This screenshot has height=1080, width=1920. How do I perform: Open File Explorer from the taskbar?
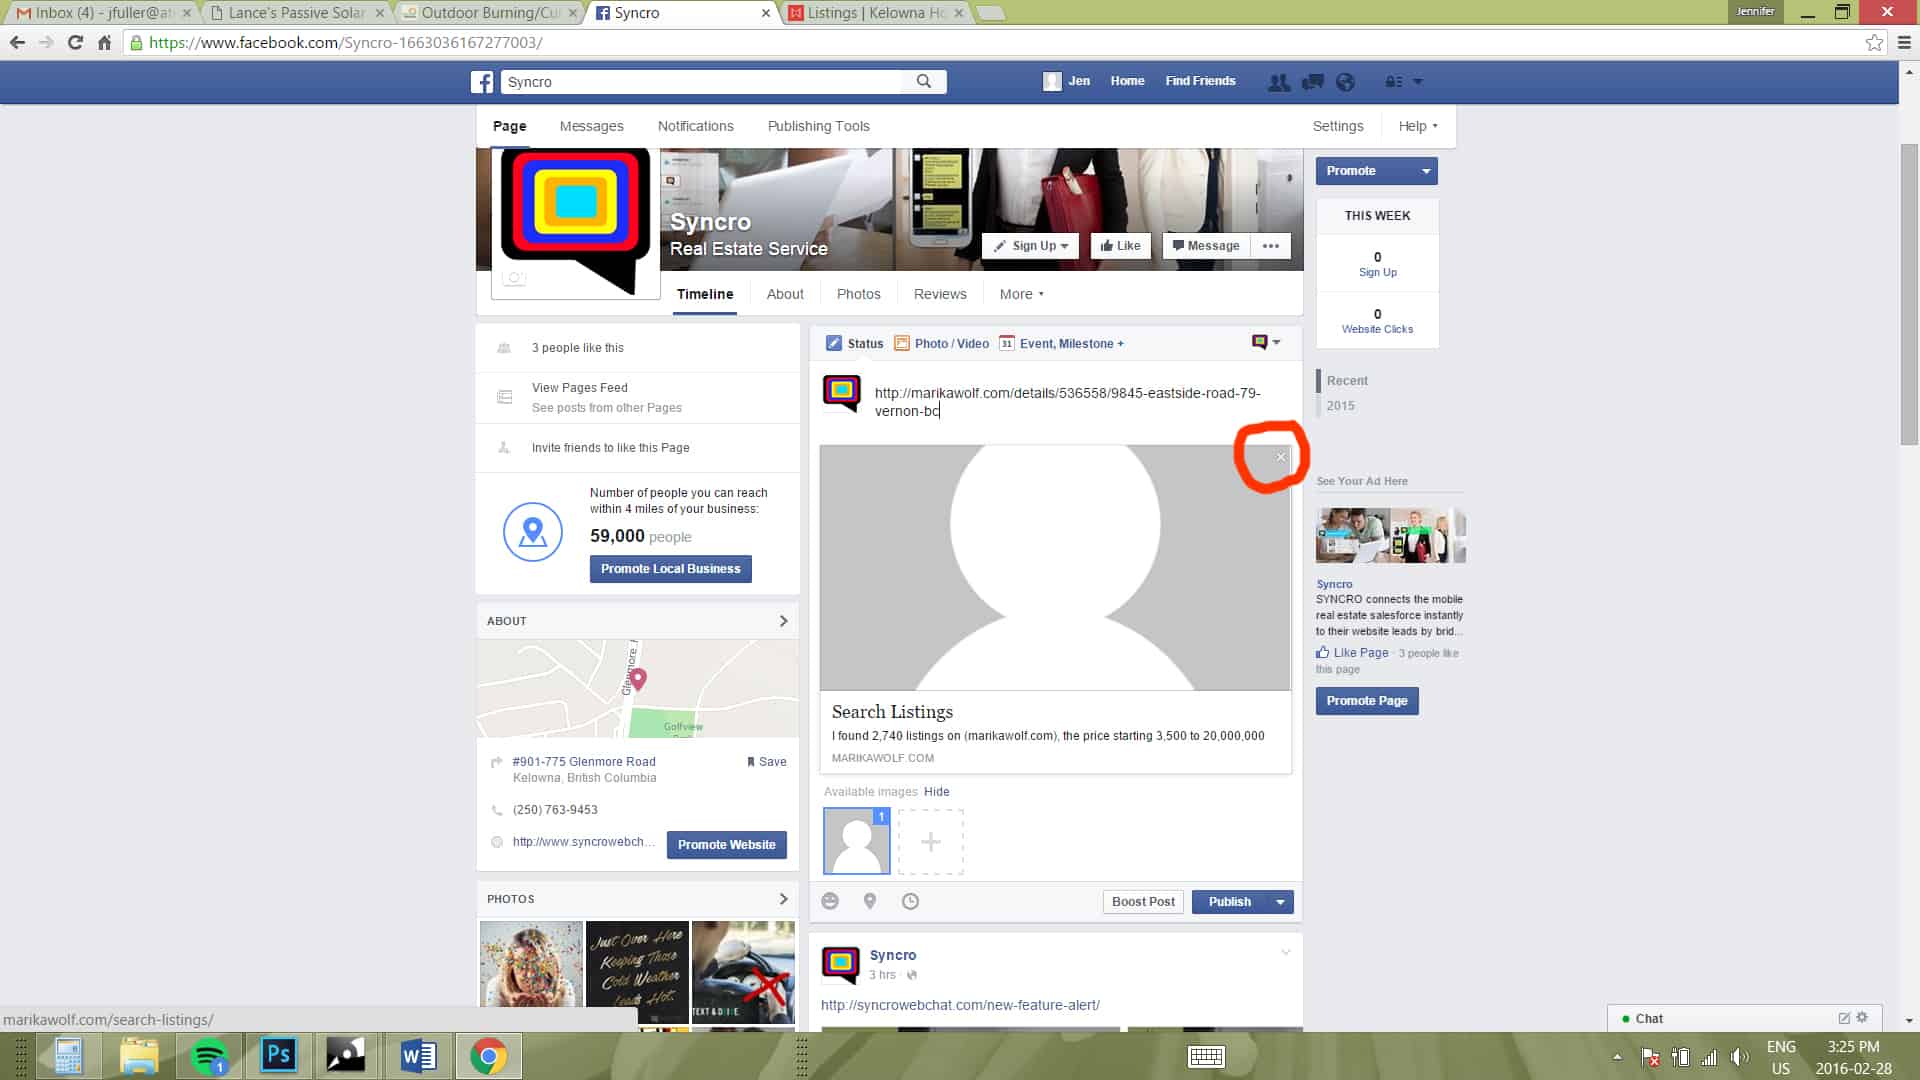coord(139,1056)
